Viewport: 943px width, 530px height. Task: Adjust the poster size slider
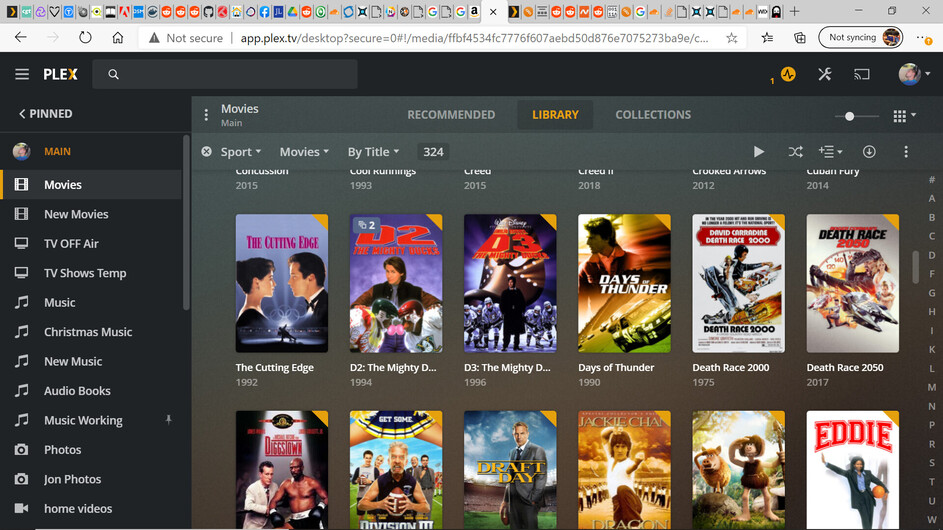point(849,116)
